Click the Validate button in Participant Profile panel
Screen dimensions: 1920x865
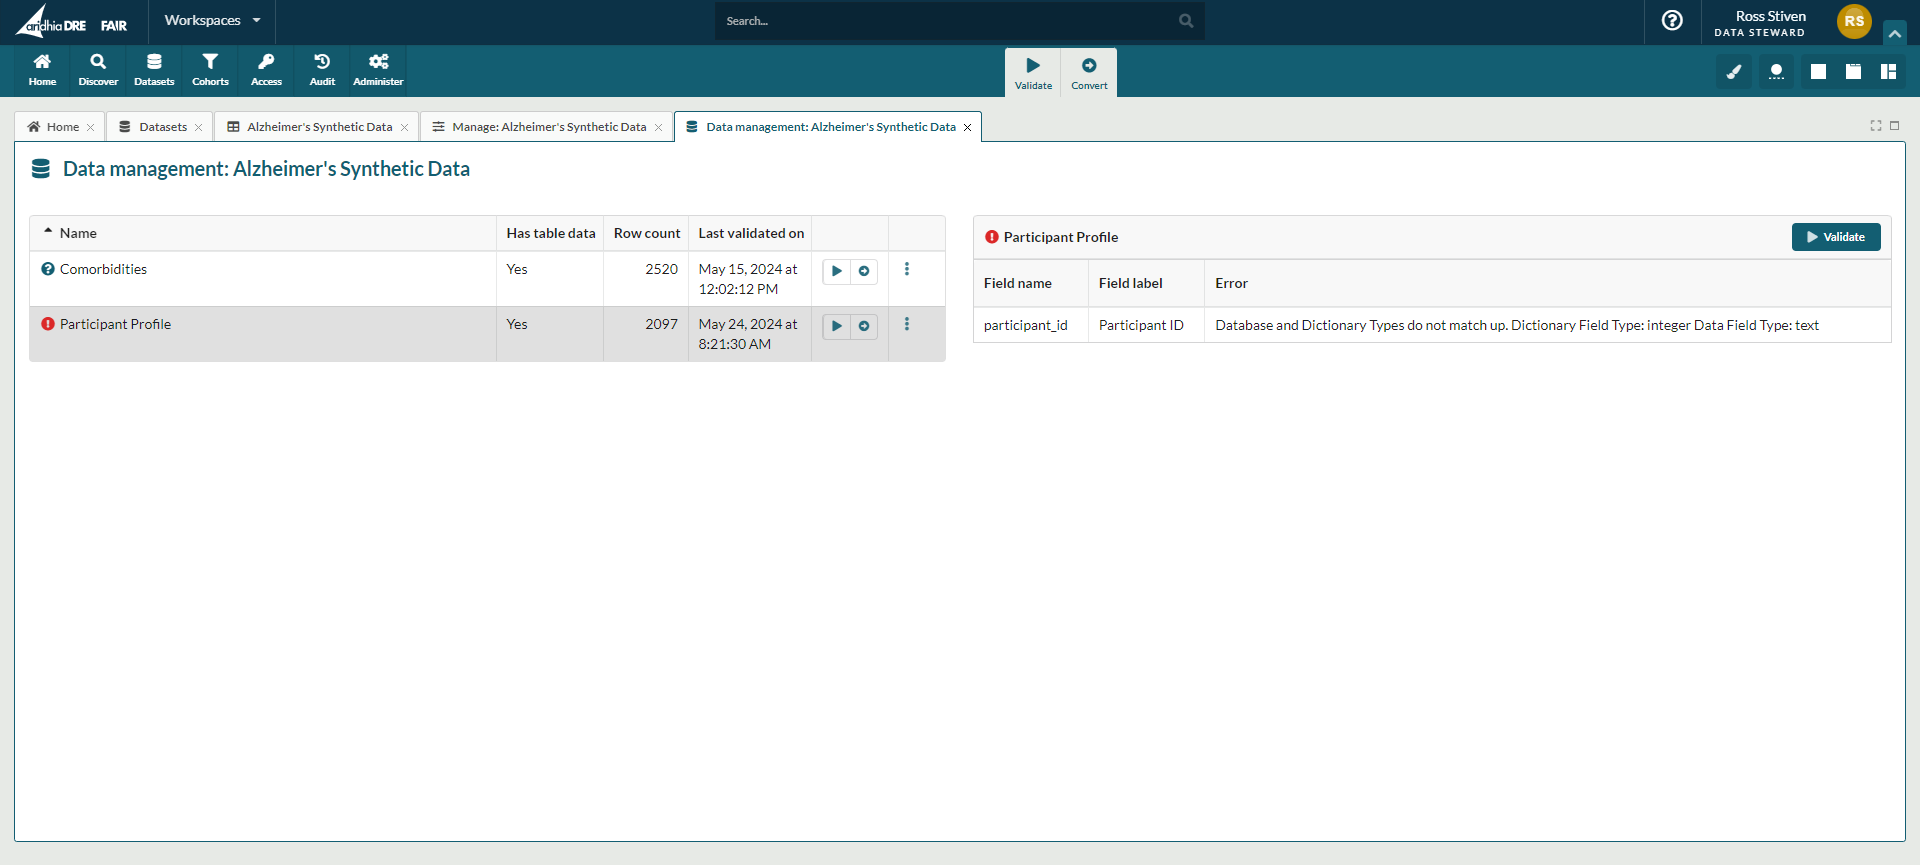click(1835, 237)
